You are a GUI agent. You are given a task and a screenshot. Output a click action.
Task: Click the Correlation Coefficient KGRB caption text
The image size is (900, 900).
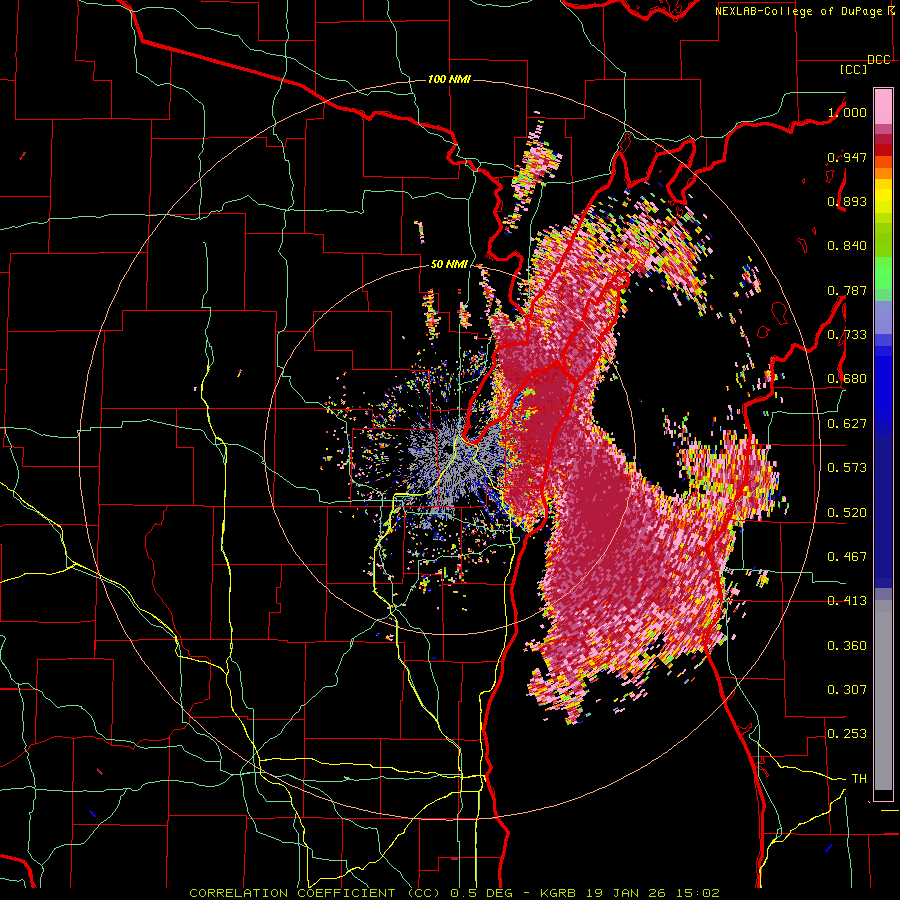pos(454,893)
